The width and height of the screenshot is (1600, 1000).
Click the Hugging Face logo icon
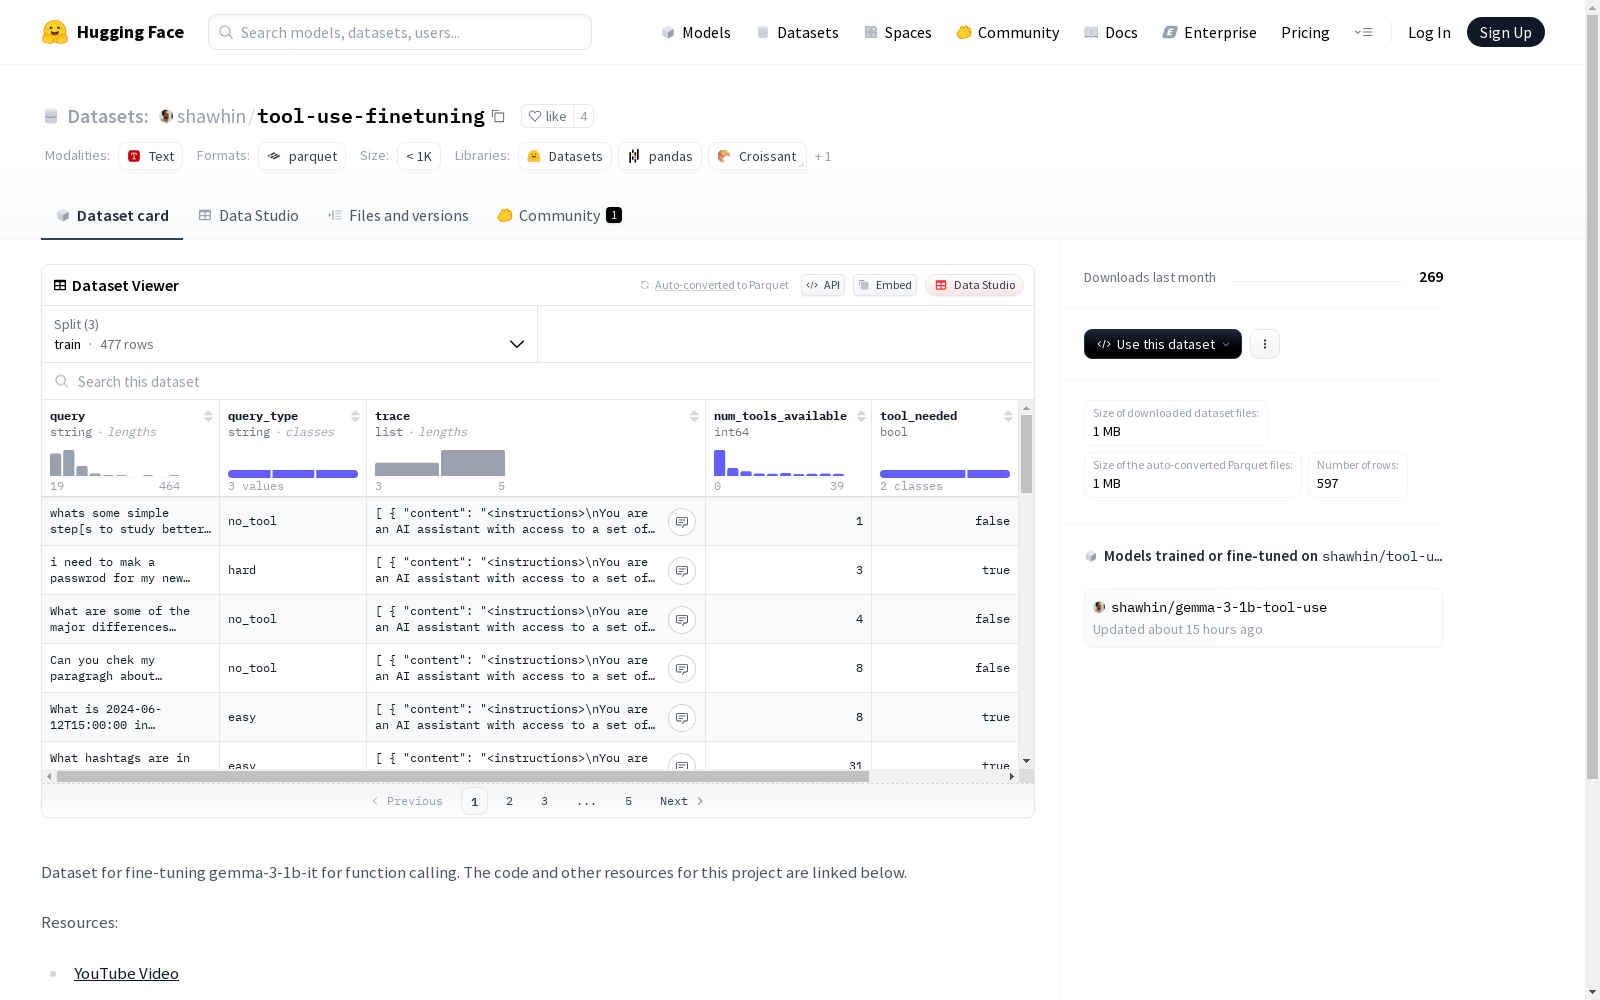click(55, 32)
